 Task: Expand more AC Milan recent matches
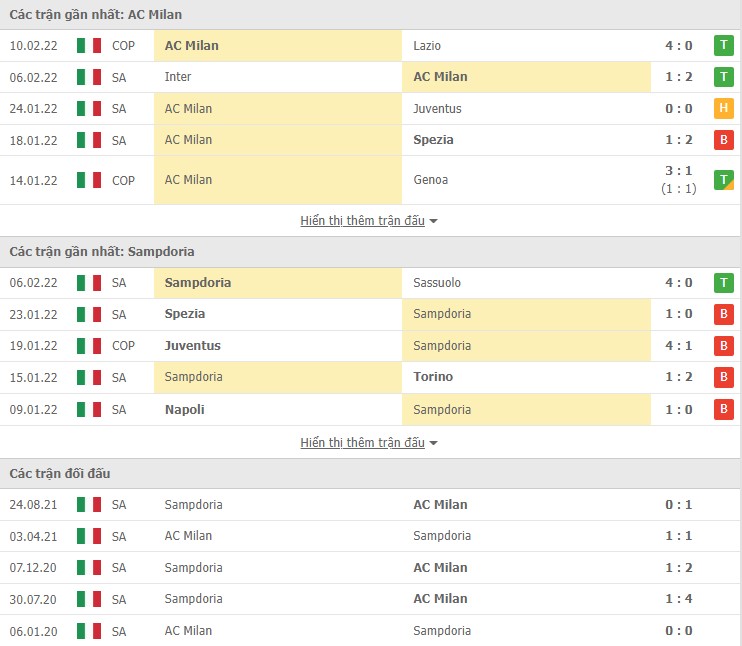pyautogui.click(x=369, y=221)
